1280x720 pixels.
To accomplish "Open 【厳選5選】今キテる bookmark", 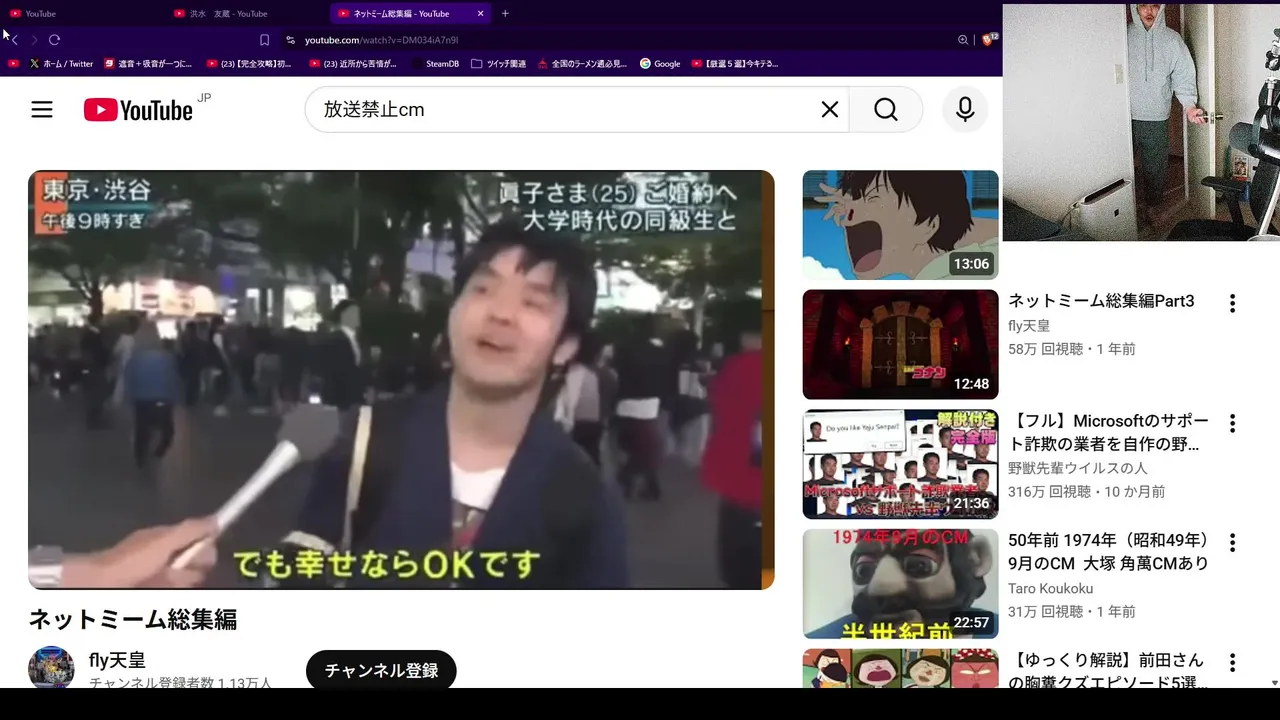I will 734,63.
